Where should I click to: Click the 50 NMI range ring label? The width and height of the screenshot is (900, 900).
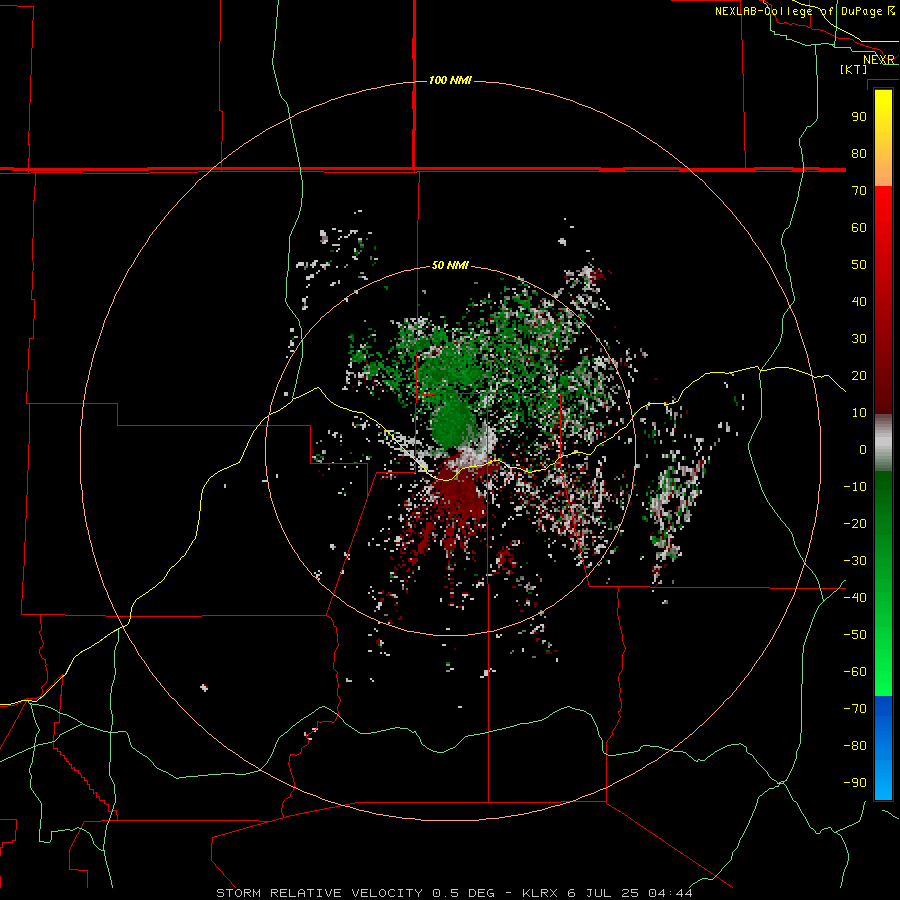pyautogui.click(x=450, y=265)
